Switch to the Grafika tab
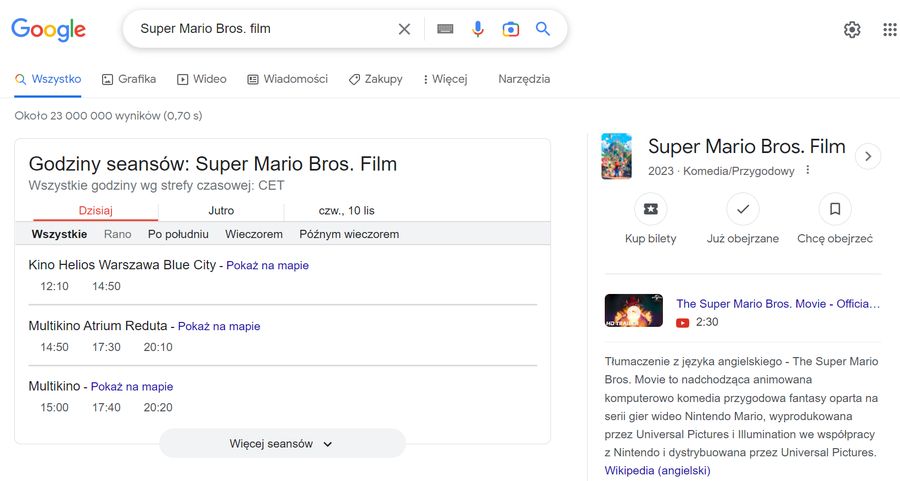900x481 pixels. click(x=129, y=79)
